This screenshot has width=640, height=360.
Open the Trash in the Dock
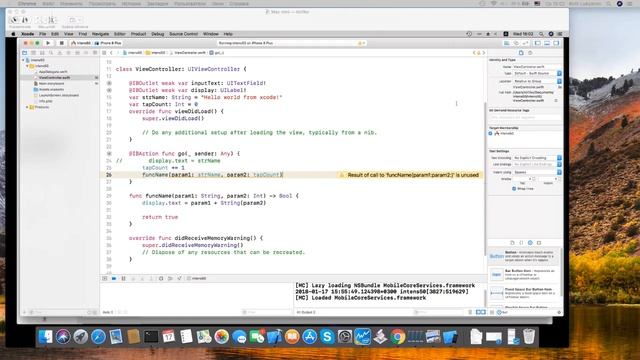click(x=529, y=337)
